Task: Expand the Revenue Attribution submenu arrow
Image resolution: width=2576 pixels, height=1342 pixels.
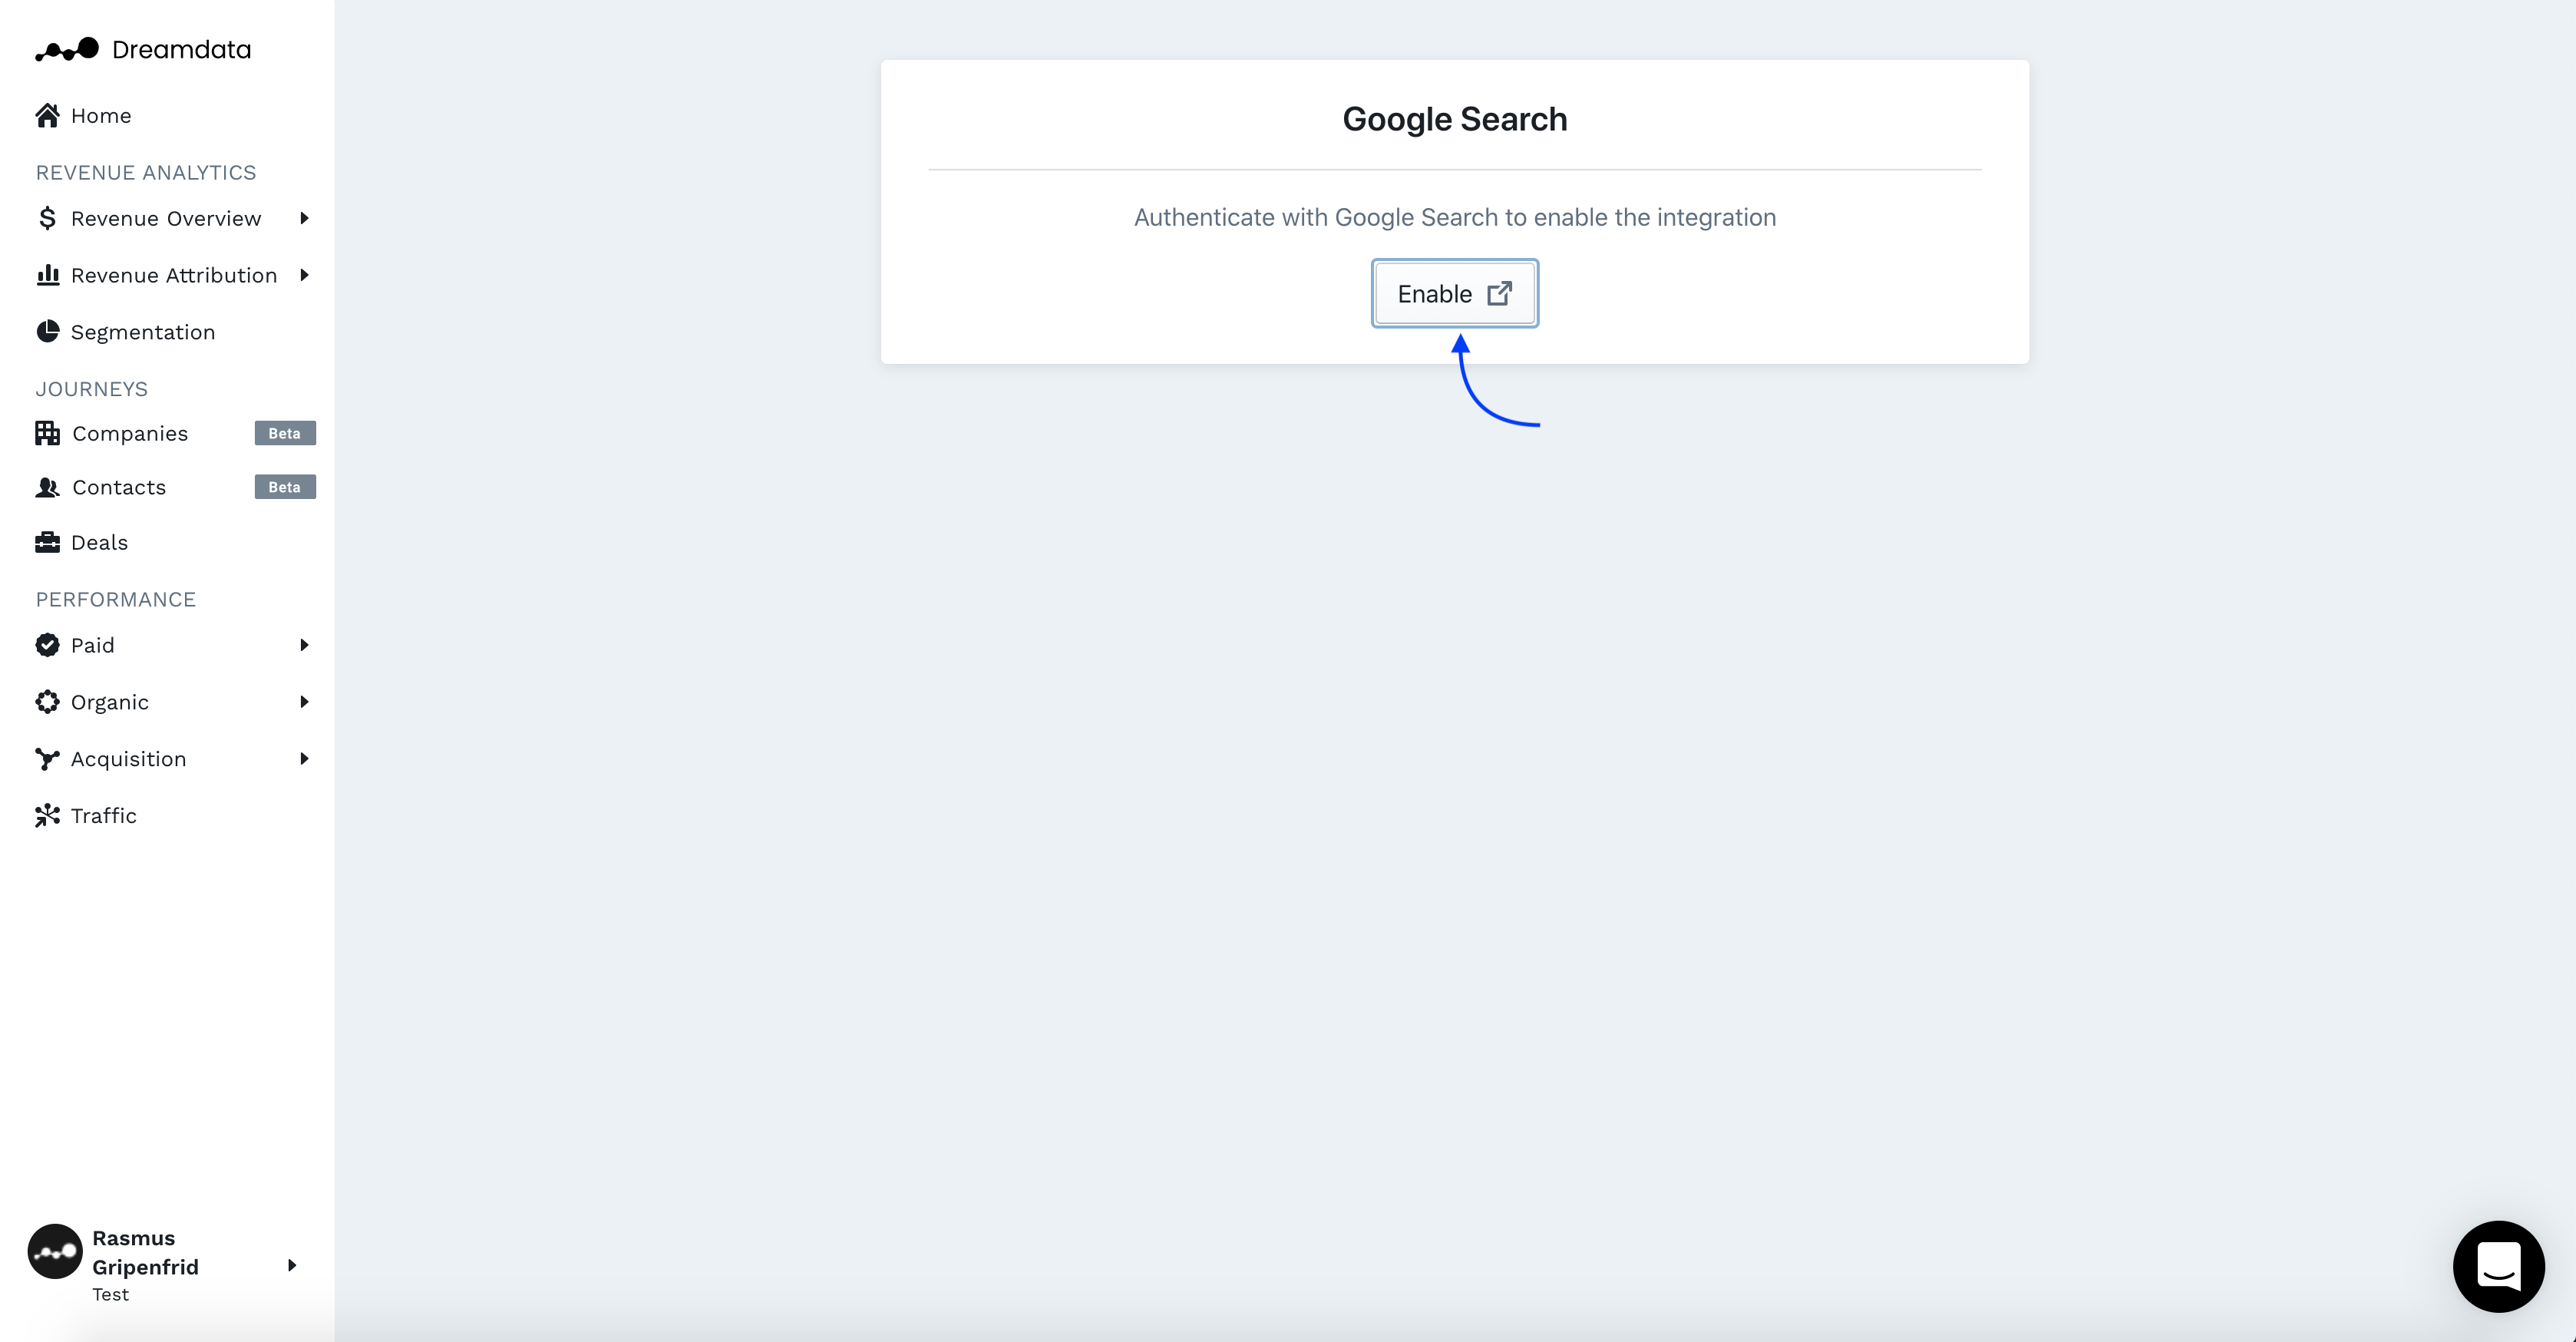Action: [304, 275]
